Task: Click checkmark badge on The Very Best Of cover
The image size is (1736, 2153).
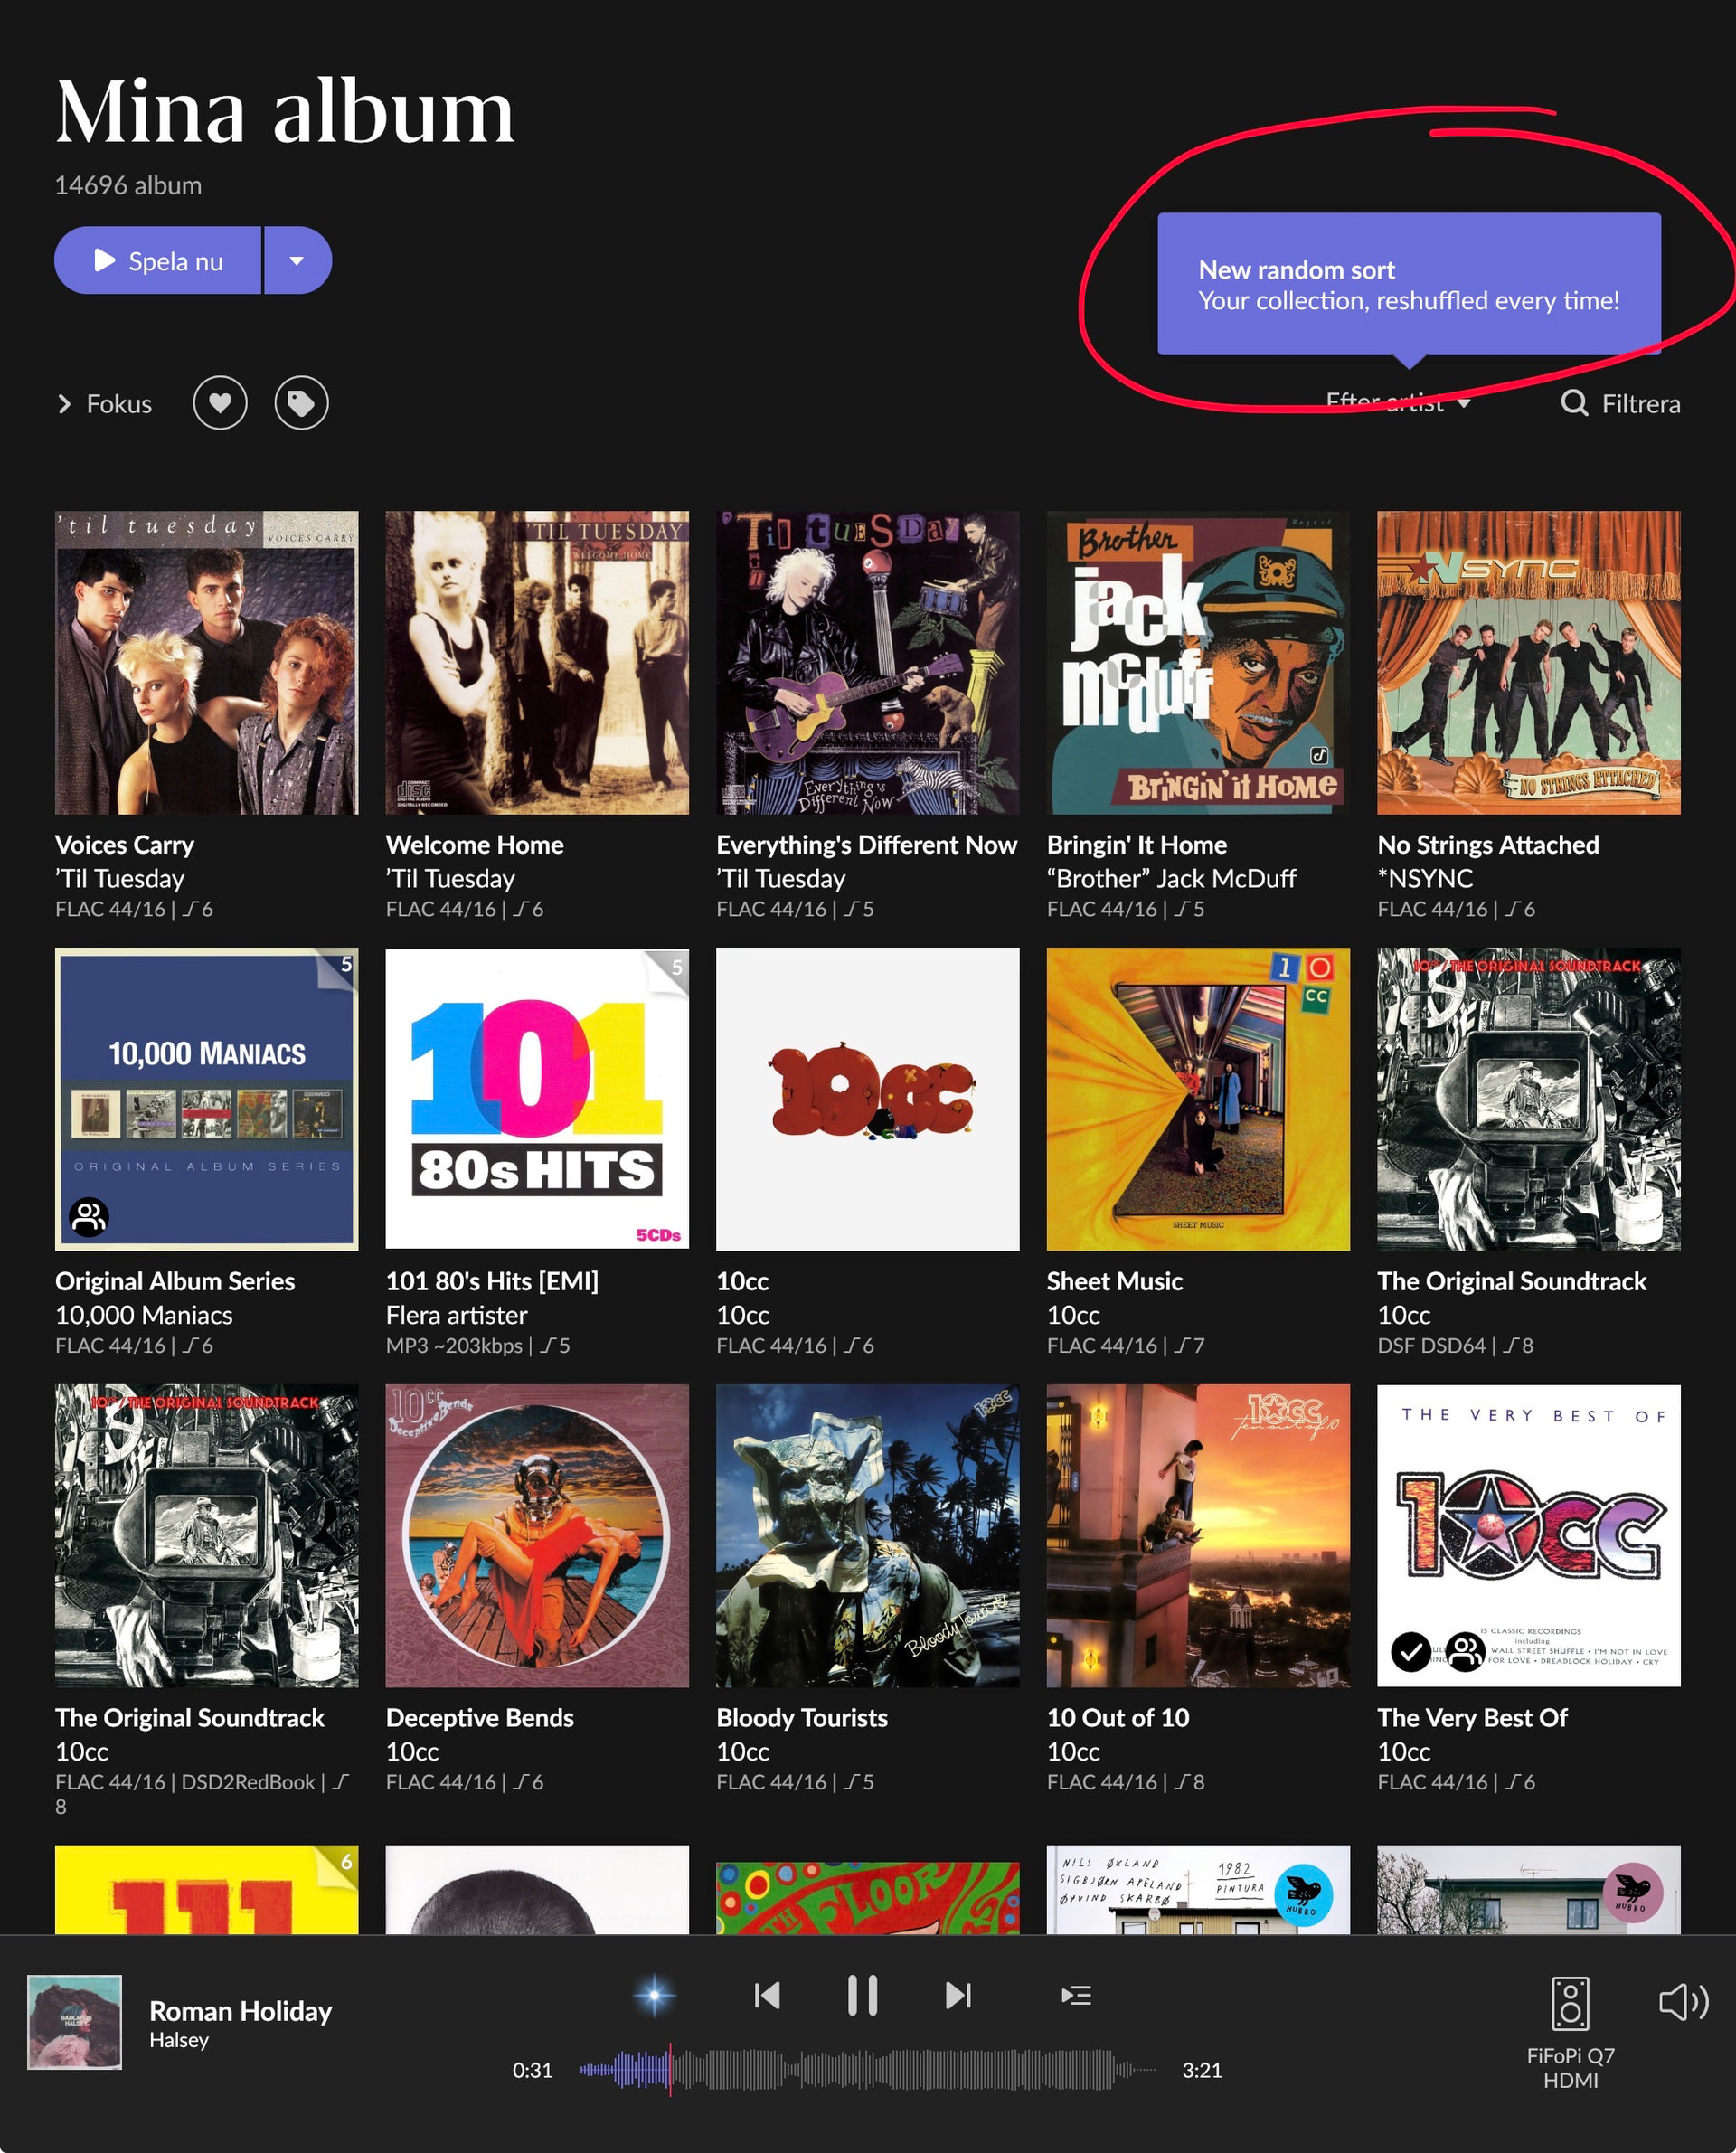Action: (x=1411, y=1652)
